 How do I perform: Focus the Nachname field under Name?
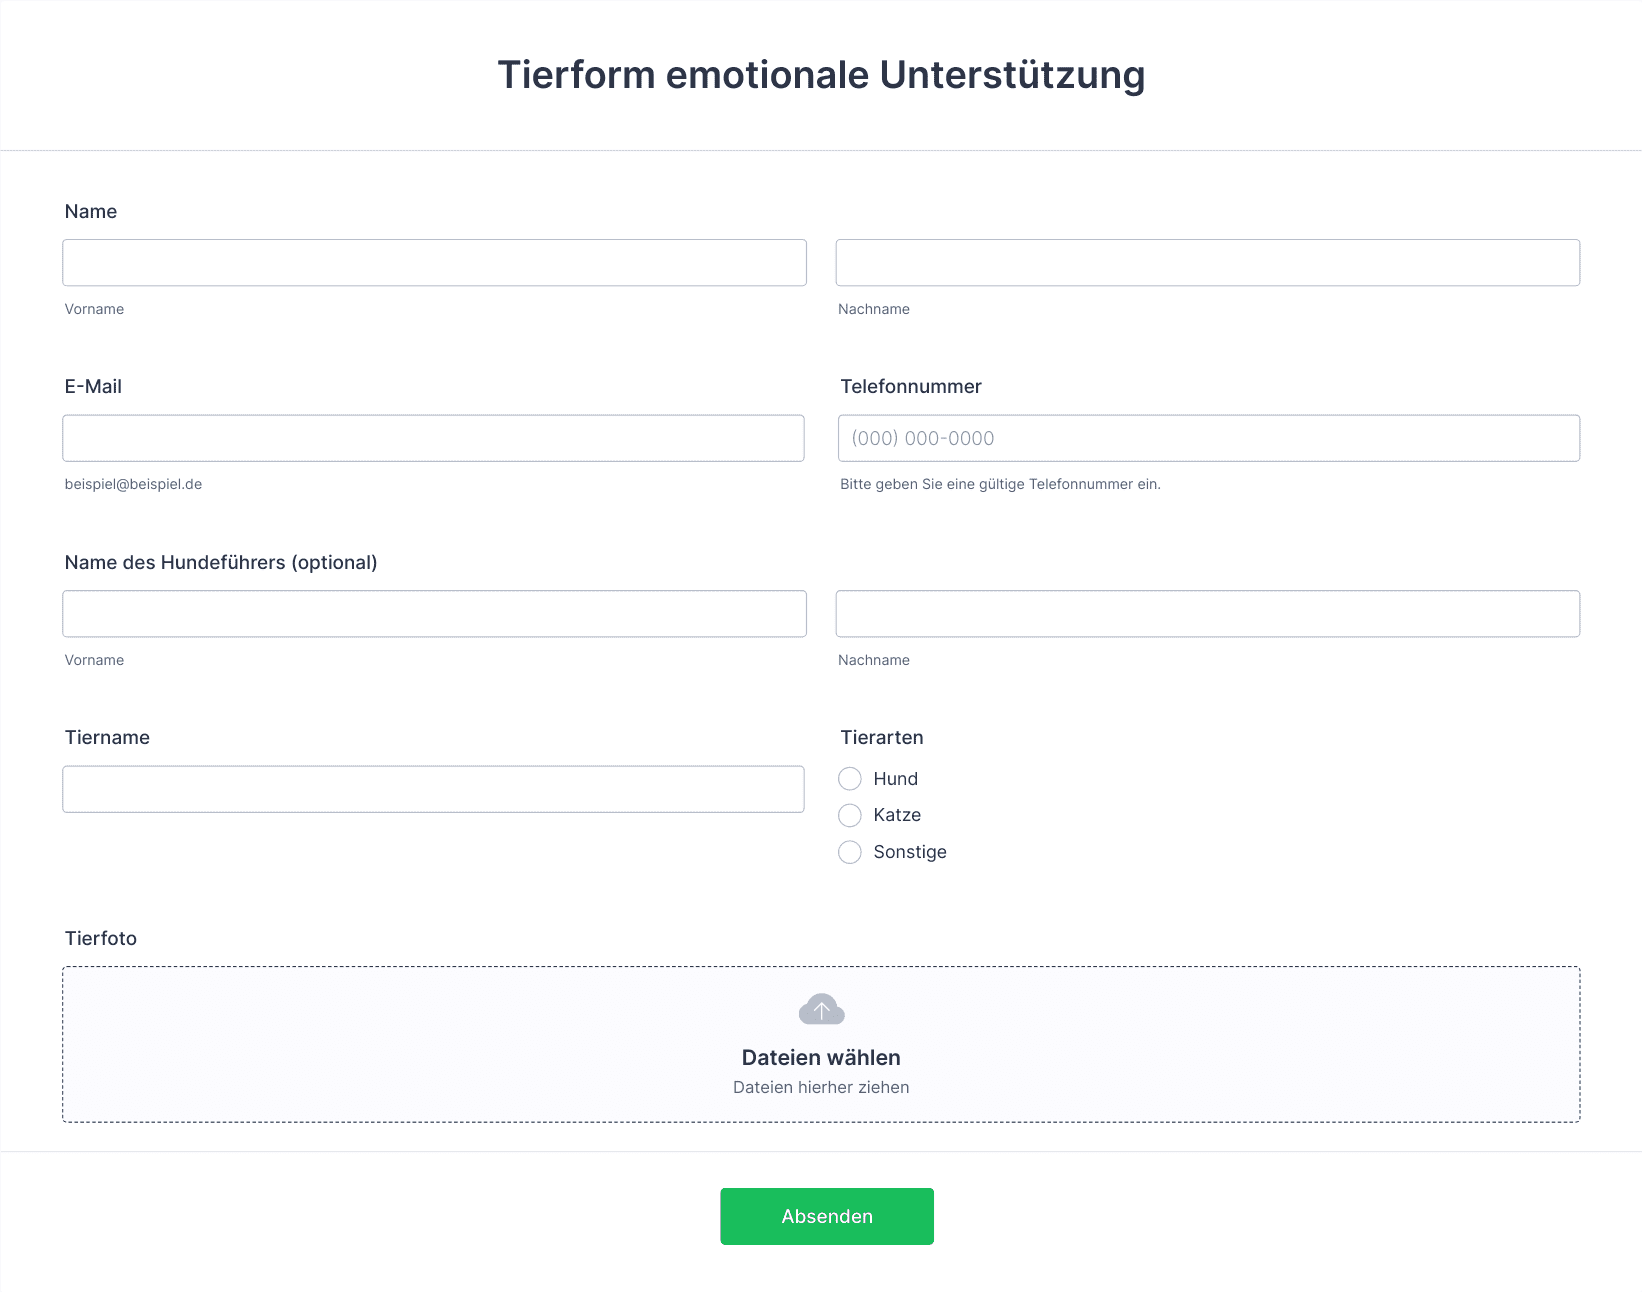(x=1208, y=263)
